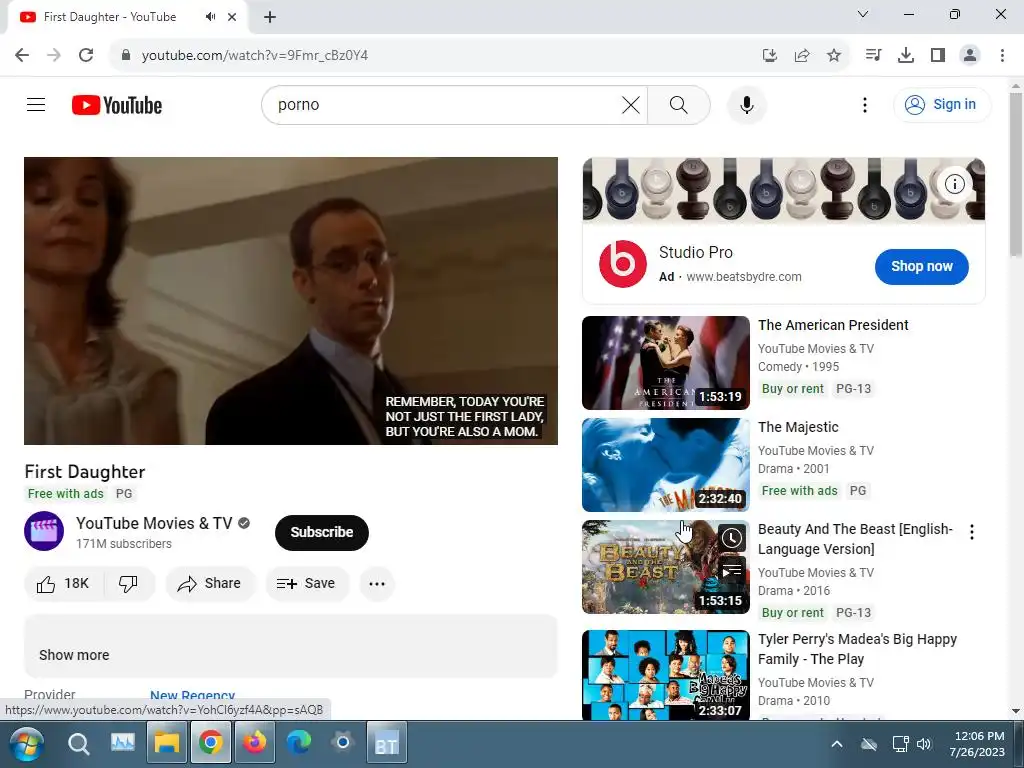Click the video player to pause playback
This screenshot has height=768, width=1024.
(x=291, y=300)
